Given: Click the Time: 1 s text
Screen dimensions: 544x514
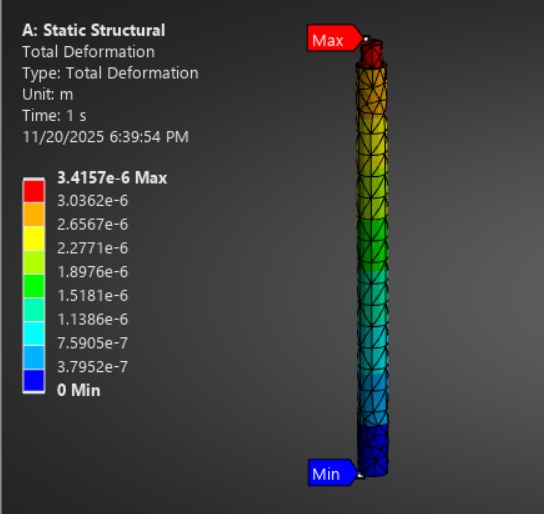Looking at the screenshot, I should [x=54, y=116].
